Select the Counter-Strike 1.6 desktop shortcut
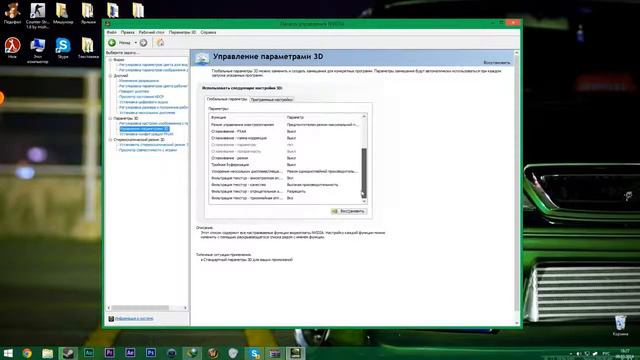Viewport: 640px width, 360px height. coord(37,16)
